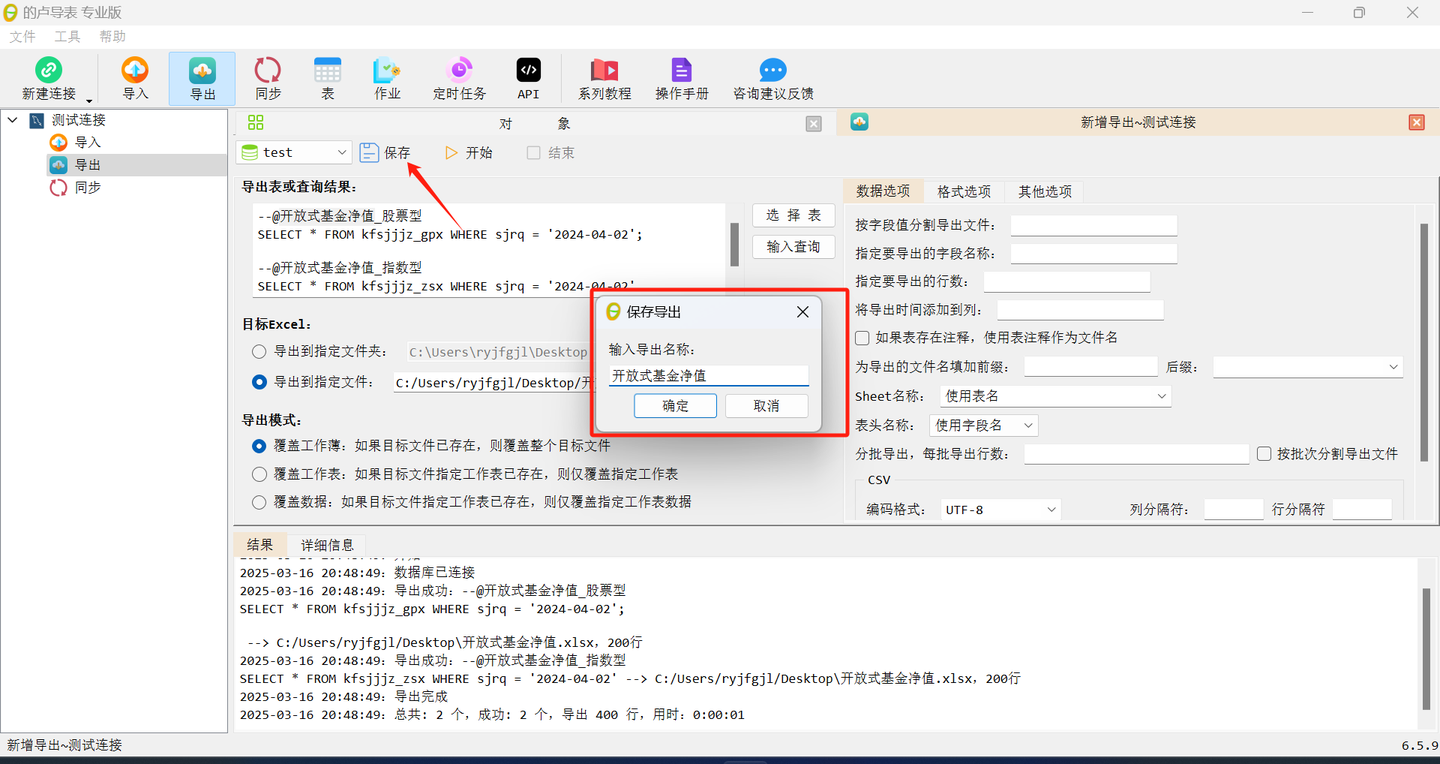Click 将导出时间添加到列 input field
1440x764 pixels.
tap(1080, 309)
